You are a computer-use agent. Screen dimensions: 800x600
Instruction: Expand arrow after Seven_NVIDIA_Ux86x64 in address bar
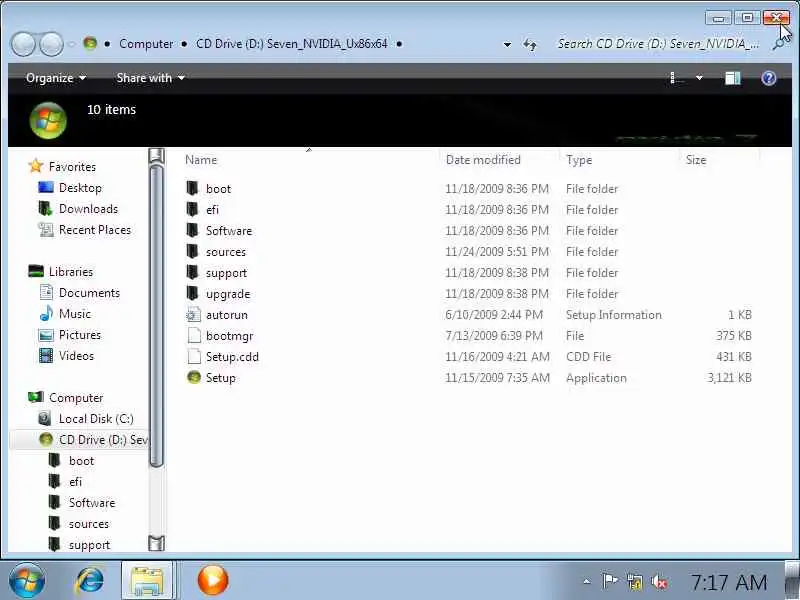pyautogui.click(x=399, y=44)
